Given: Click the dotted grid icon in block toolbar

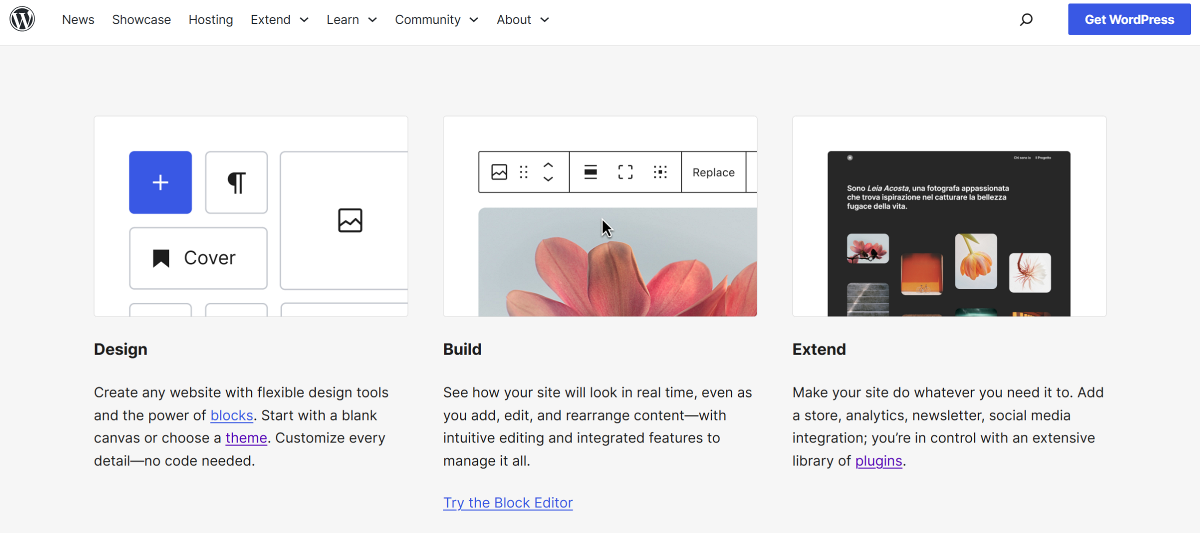Looking at the screenshot, I should [x=660, y=172].
